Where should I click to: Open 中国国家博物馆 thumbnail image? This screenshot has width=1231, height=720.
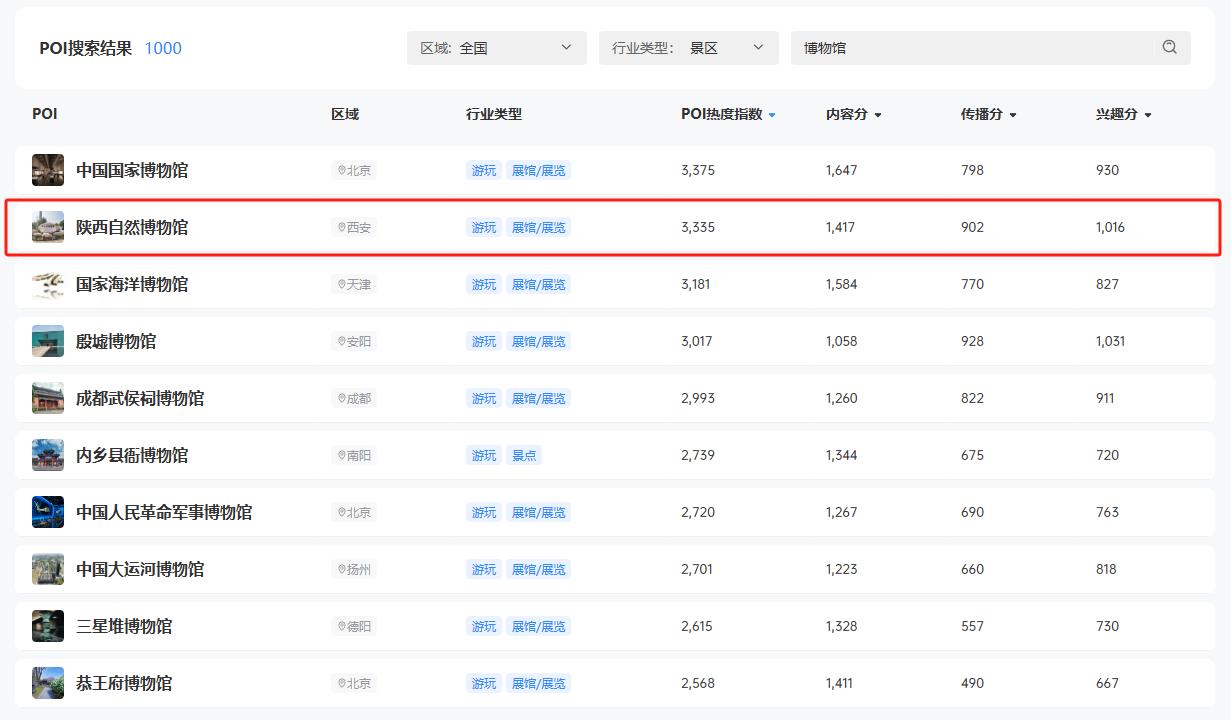pyautogui.click(x=48, y=170)
